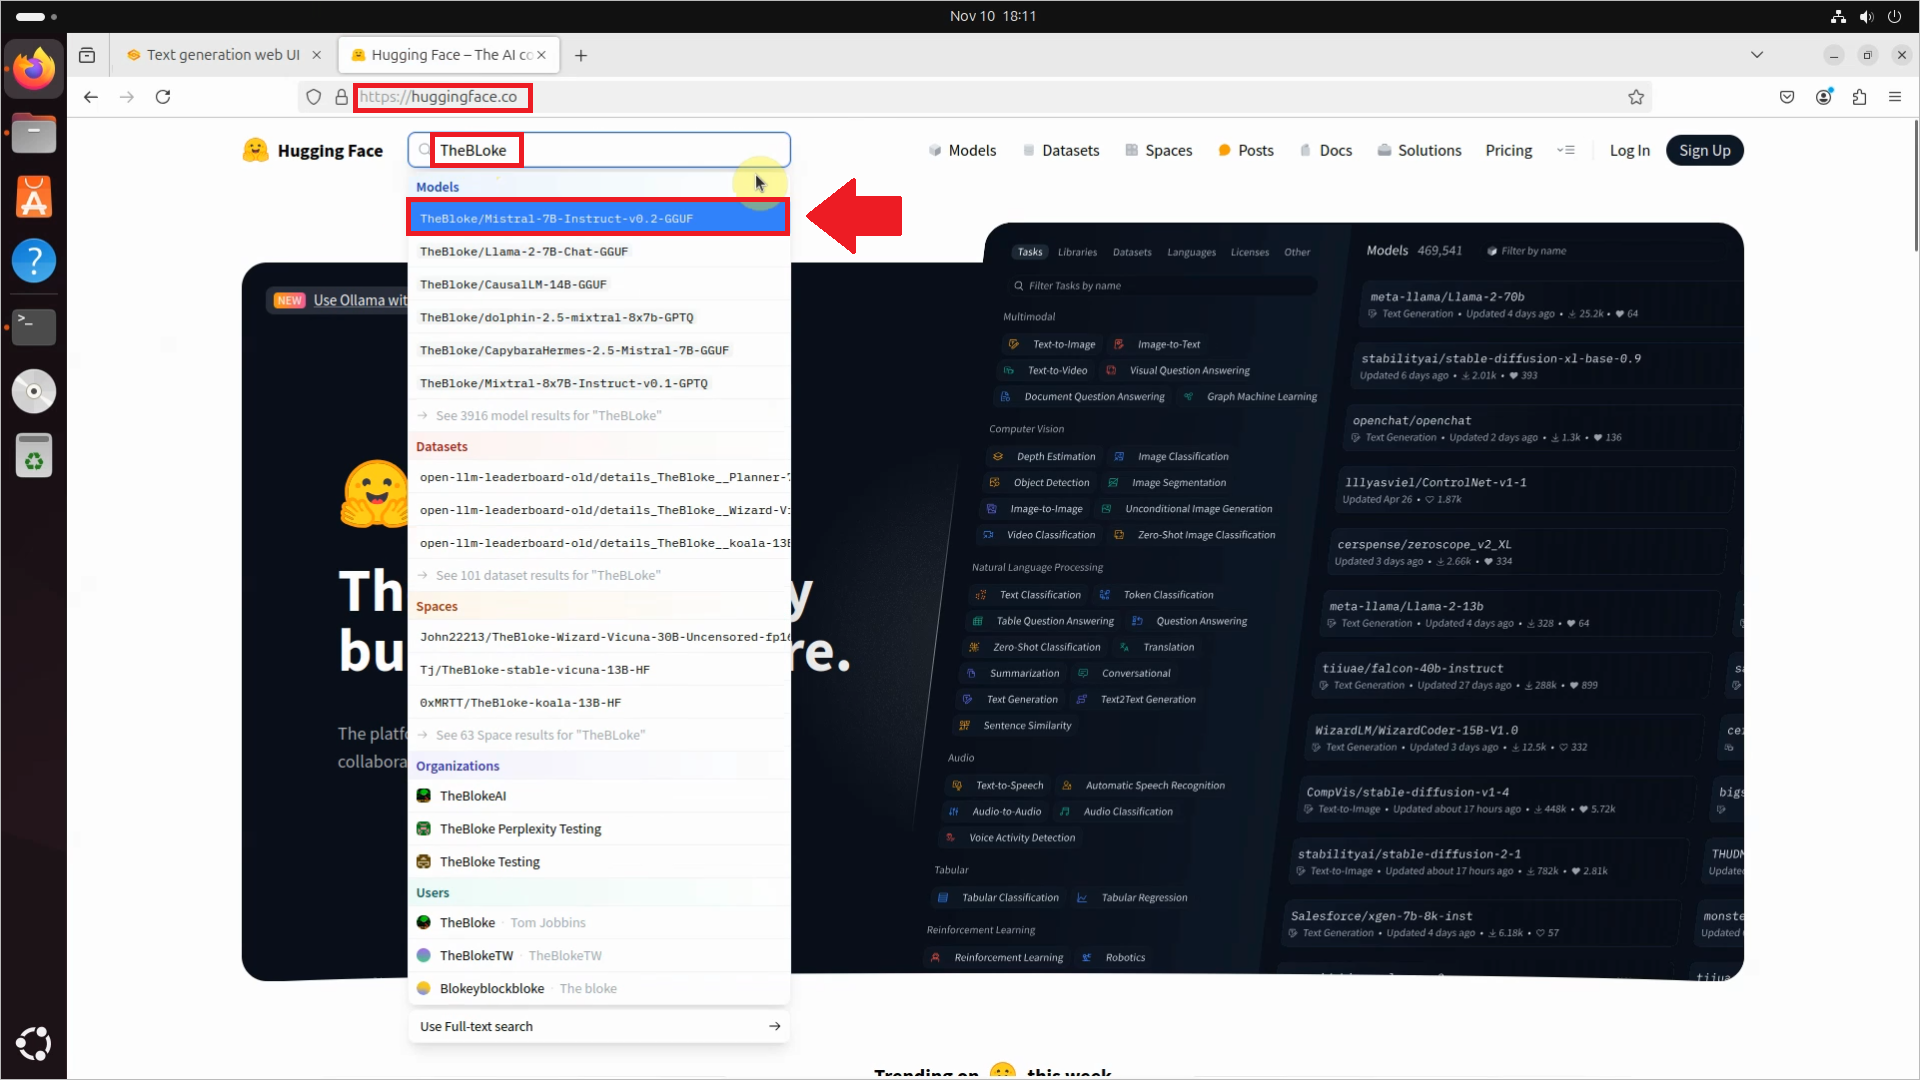Open Firefox View recent browsing icon
Image resolution: width=1920 pixels, height=1080 pixels.
pyautogui.click(x=87, y=55)
